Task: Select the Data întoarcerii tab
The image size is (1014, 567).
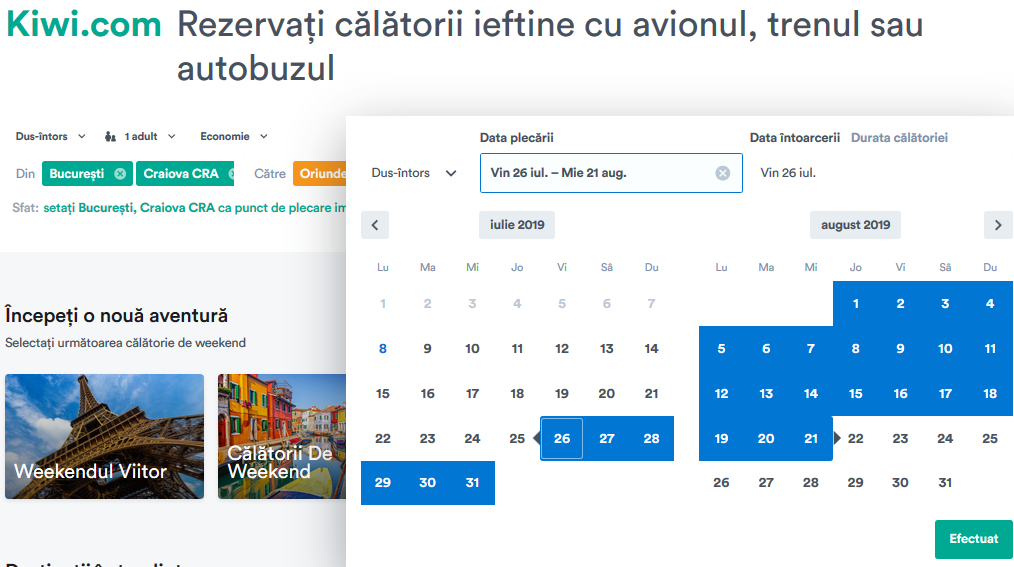Action: point(795,138)
